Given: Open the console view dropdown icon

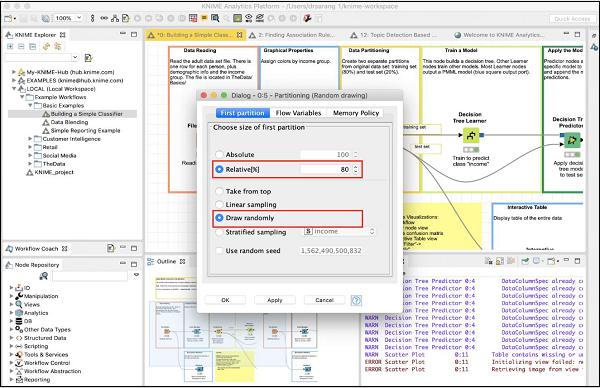Looking at the screenshot, I should tap(552, 261).
